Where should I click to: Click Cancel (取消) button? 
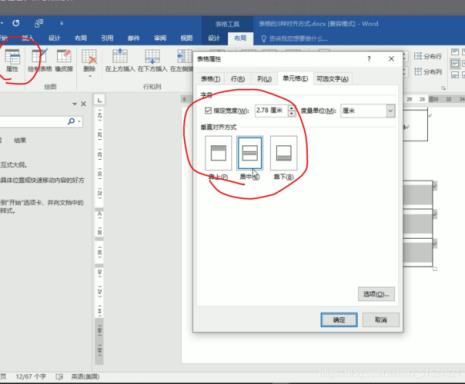click(381, 320)
